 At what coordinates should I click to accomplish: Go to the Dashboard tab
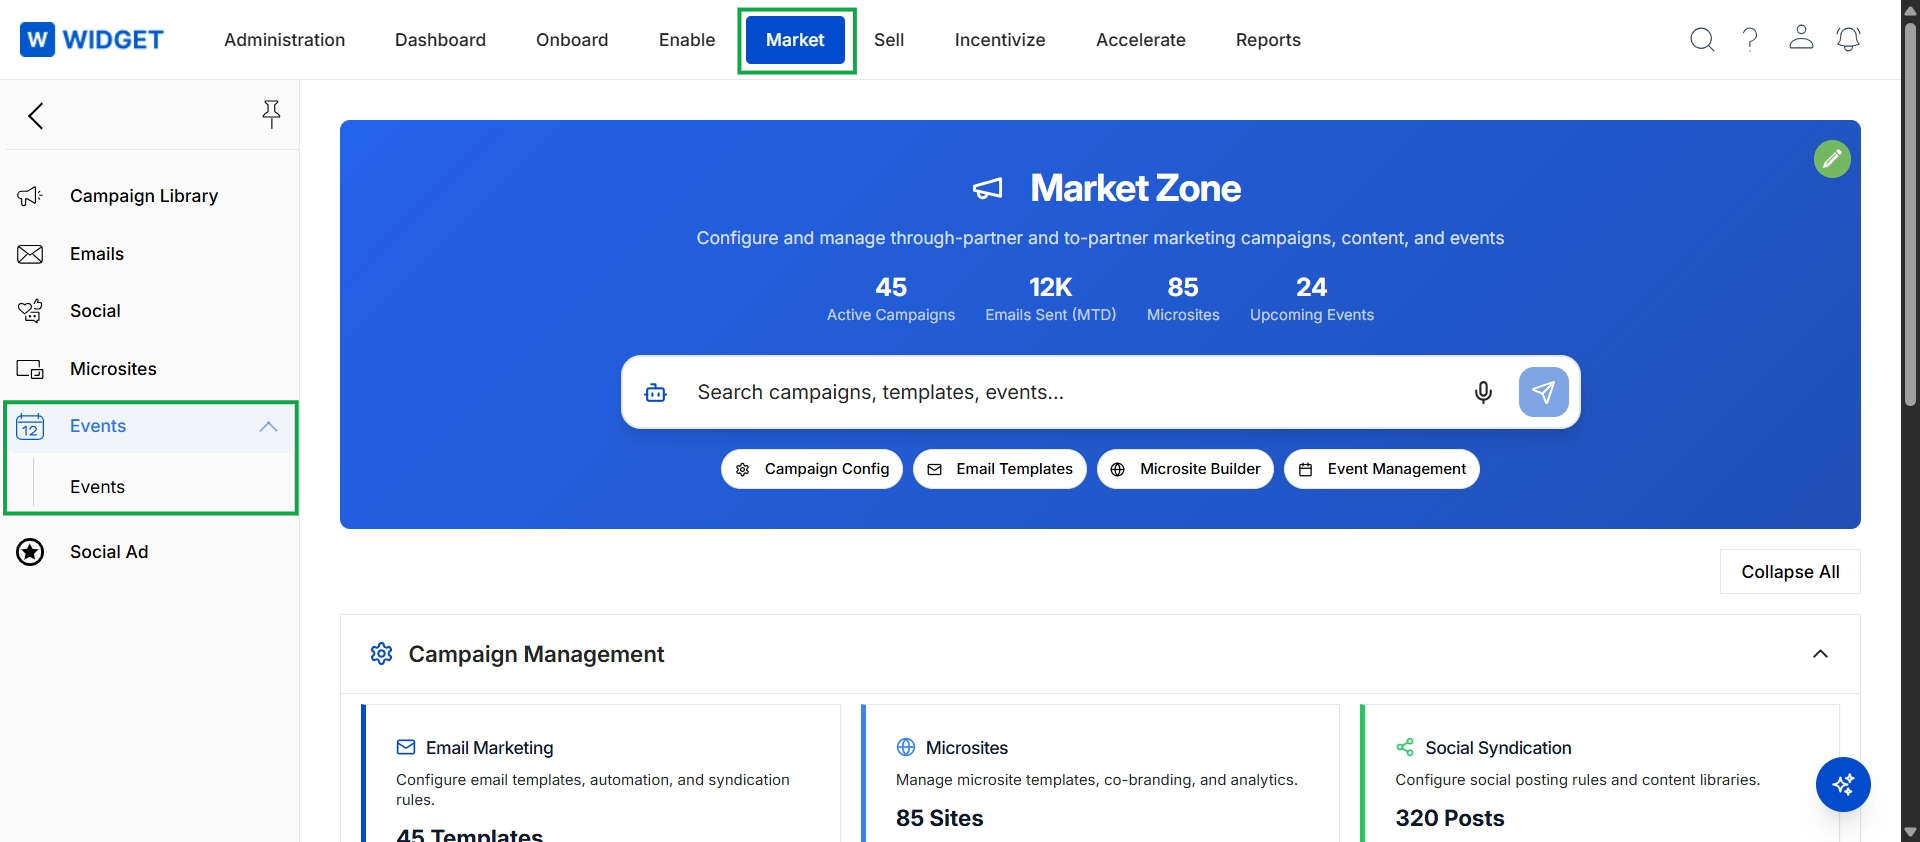pyautogui.click(x=440, y=40)
